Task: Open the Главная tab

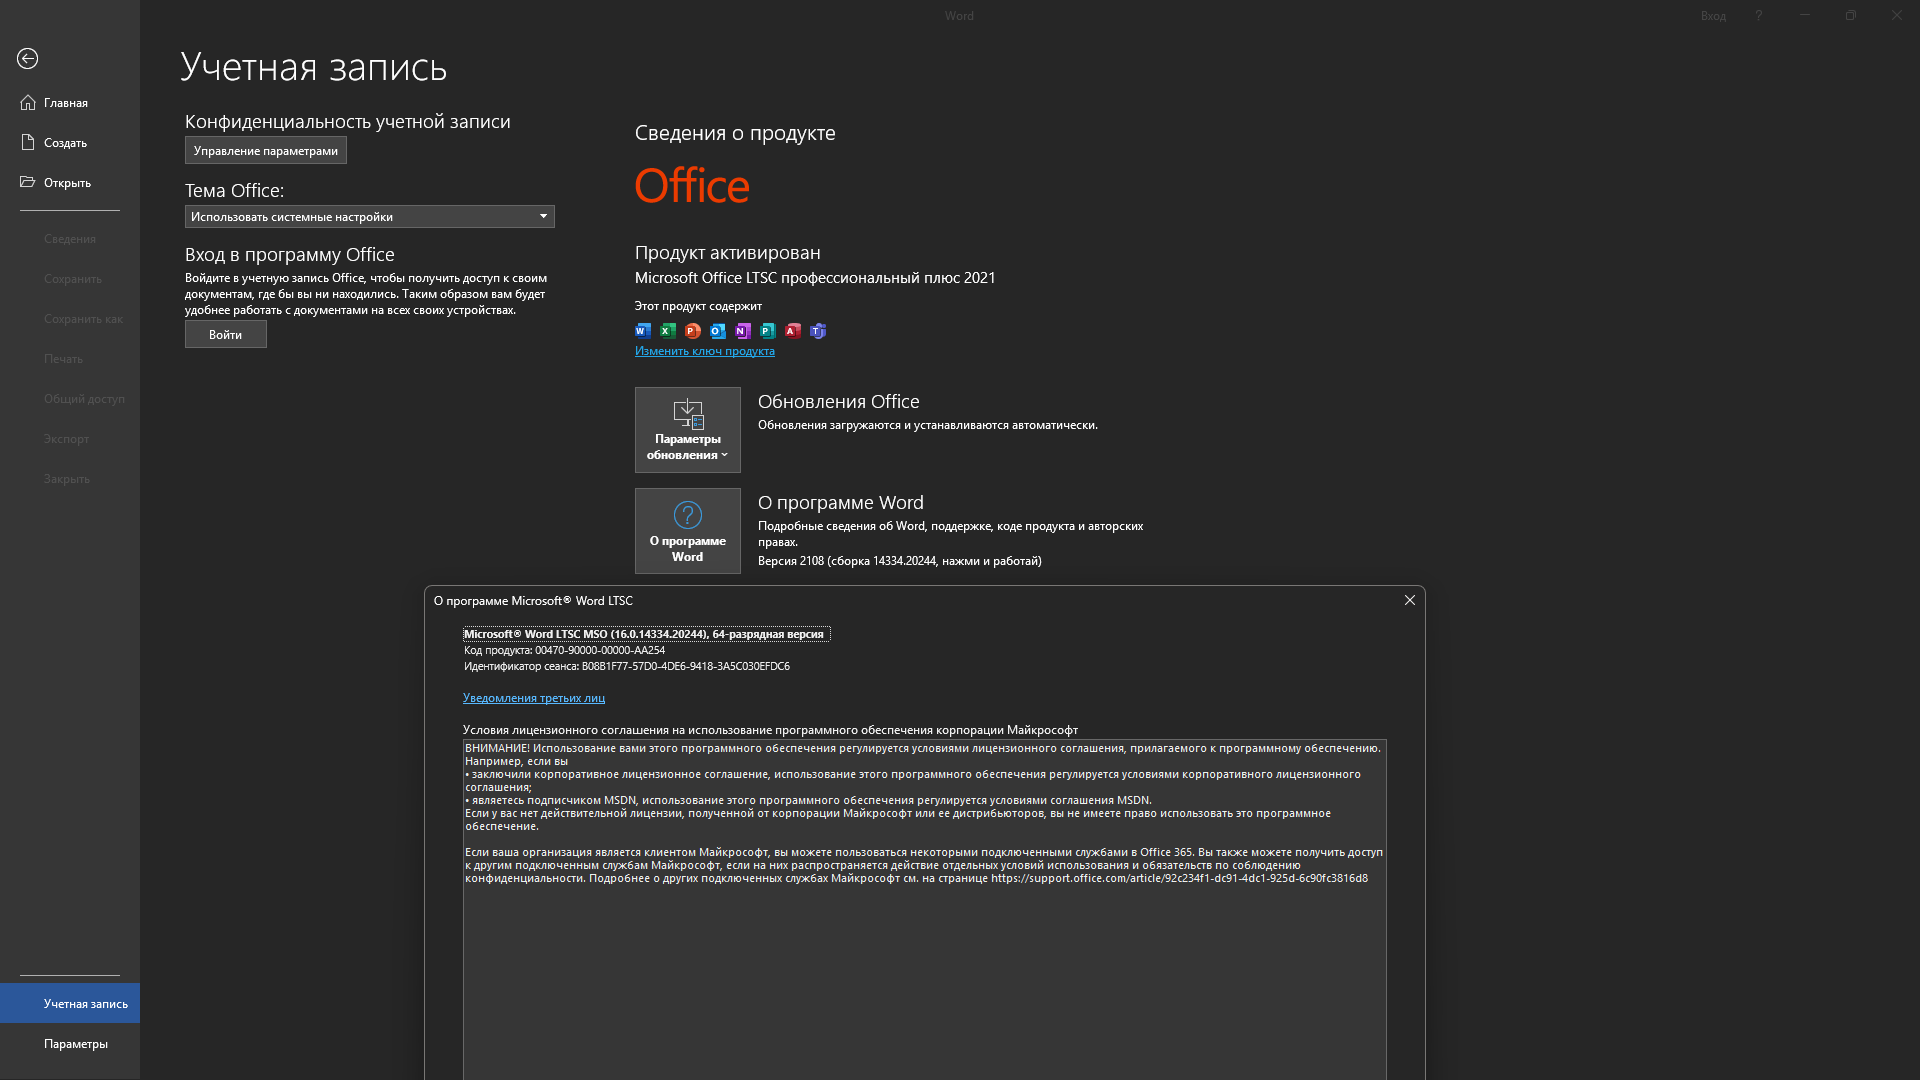Action: point(66,103)
